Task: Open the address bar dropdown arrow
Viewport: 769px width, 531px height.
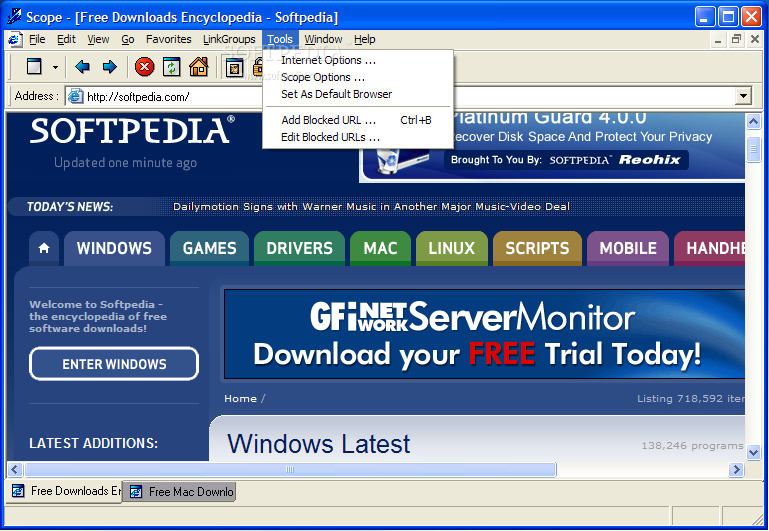Action: (743, 96)
